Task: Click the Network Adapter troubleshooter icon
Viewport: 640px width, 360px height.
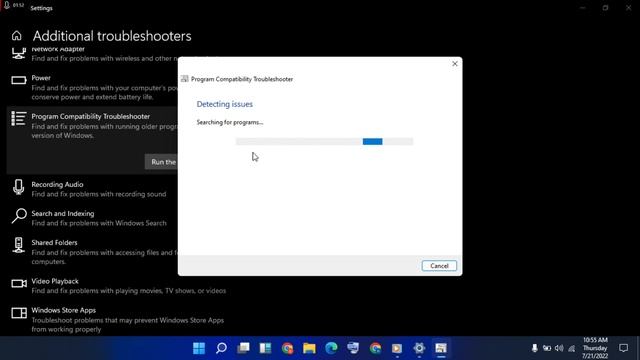Action: coord(18,53)
